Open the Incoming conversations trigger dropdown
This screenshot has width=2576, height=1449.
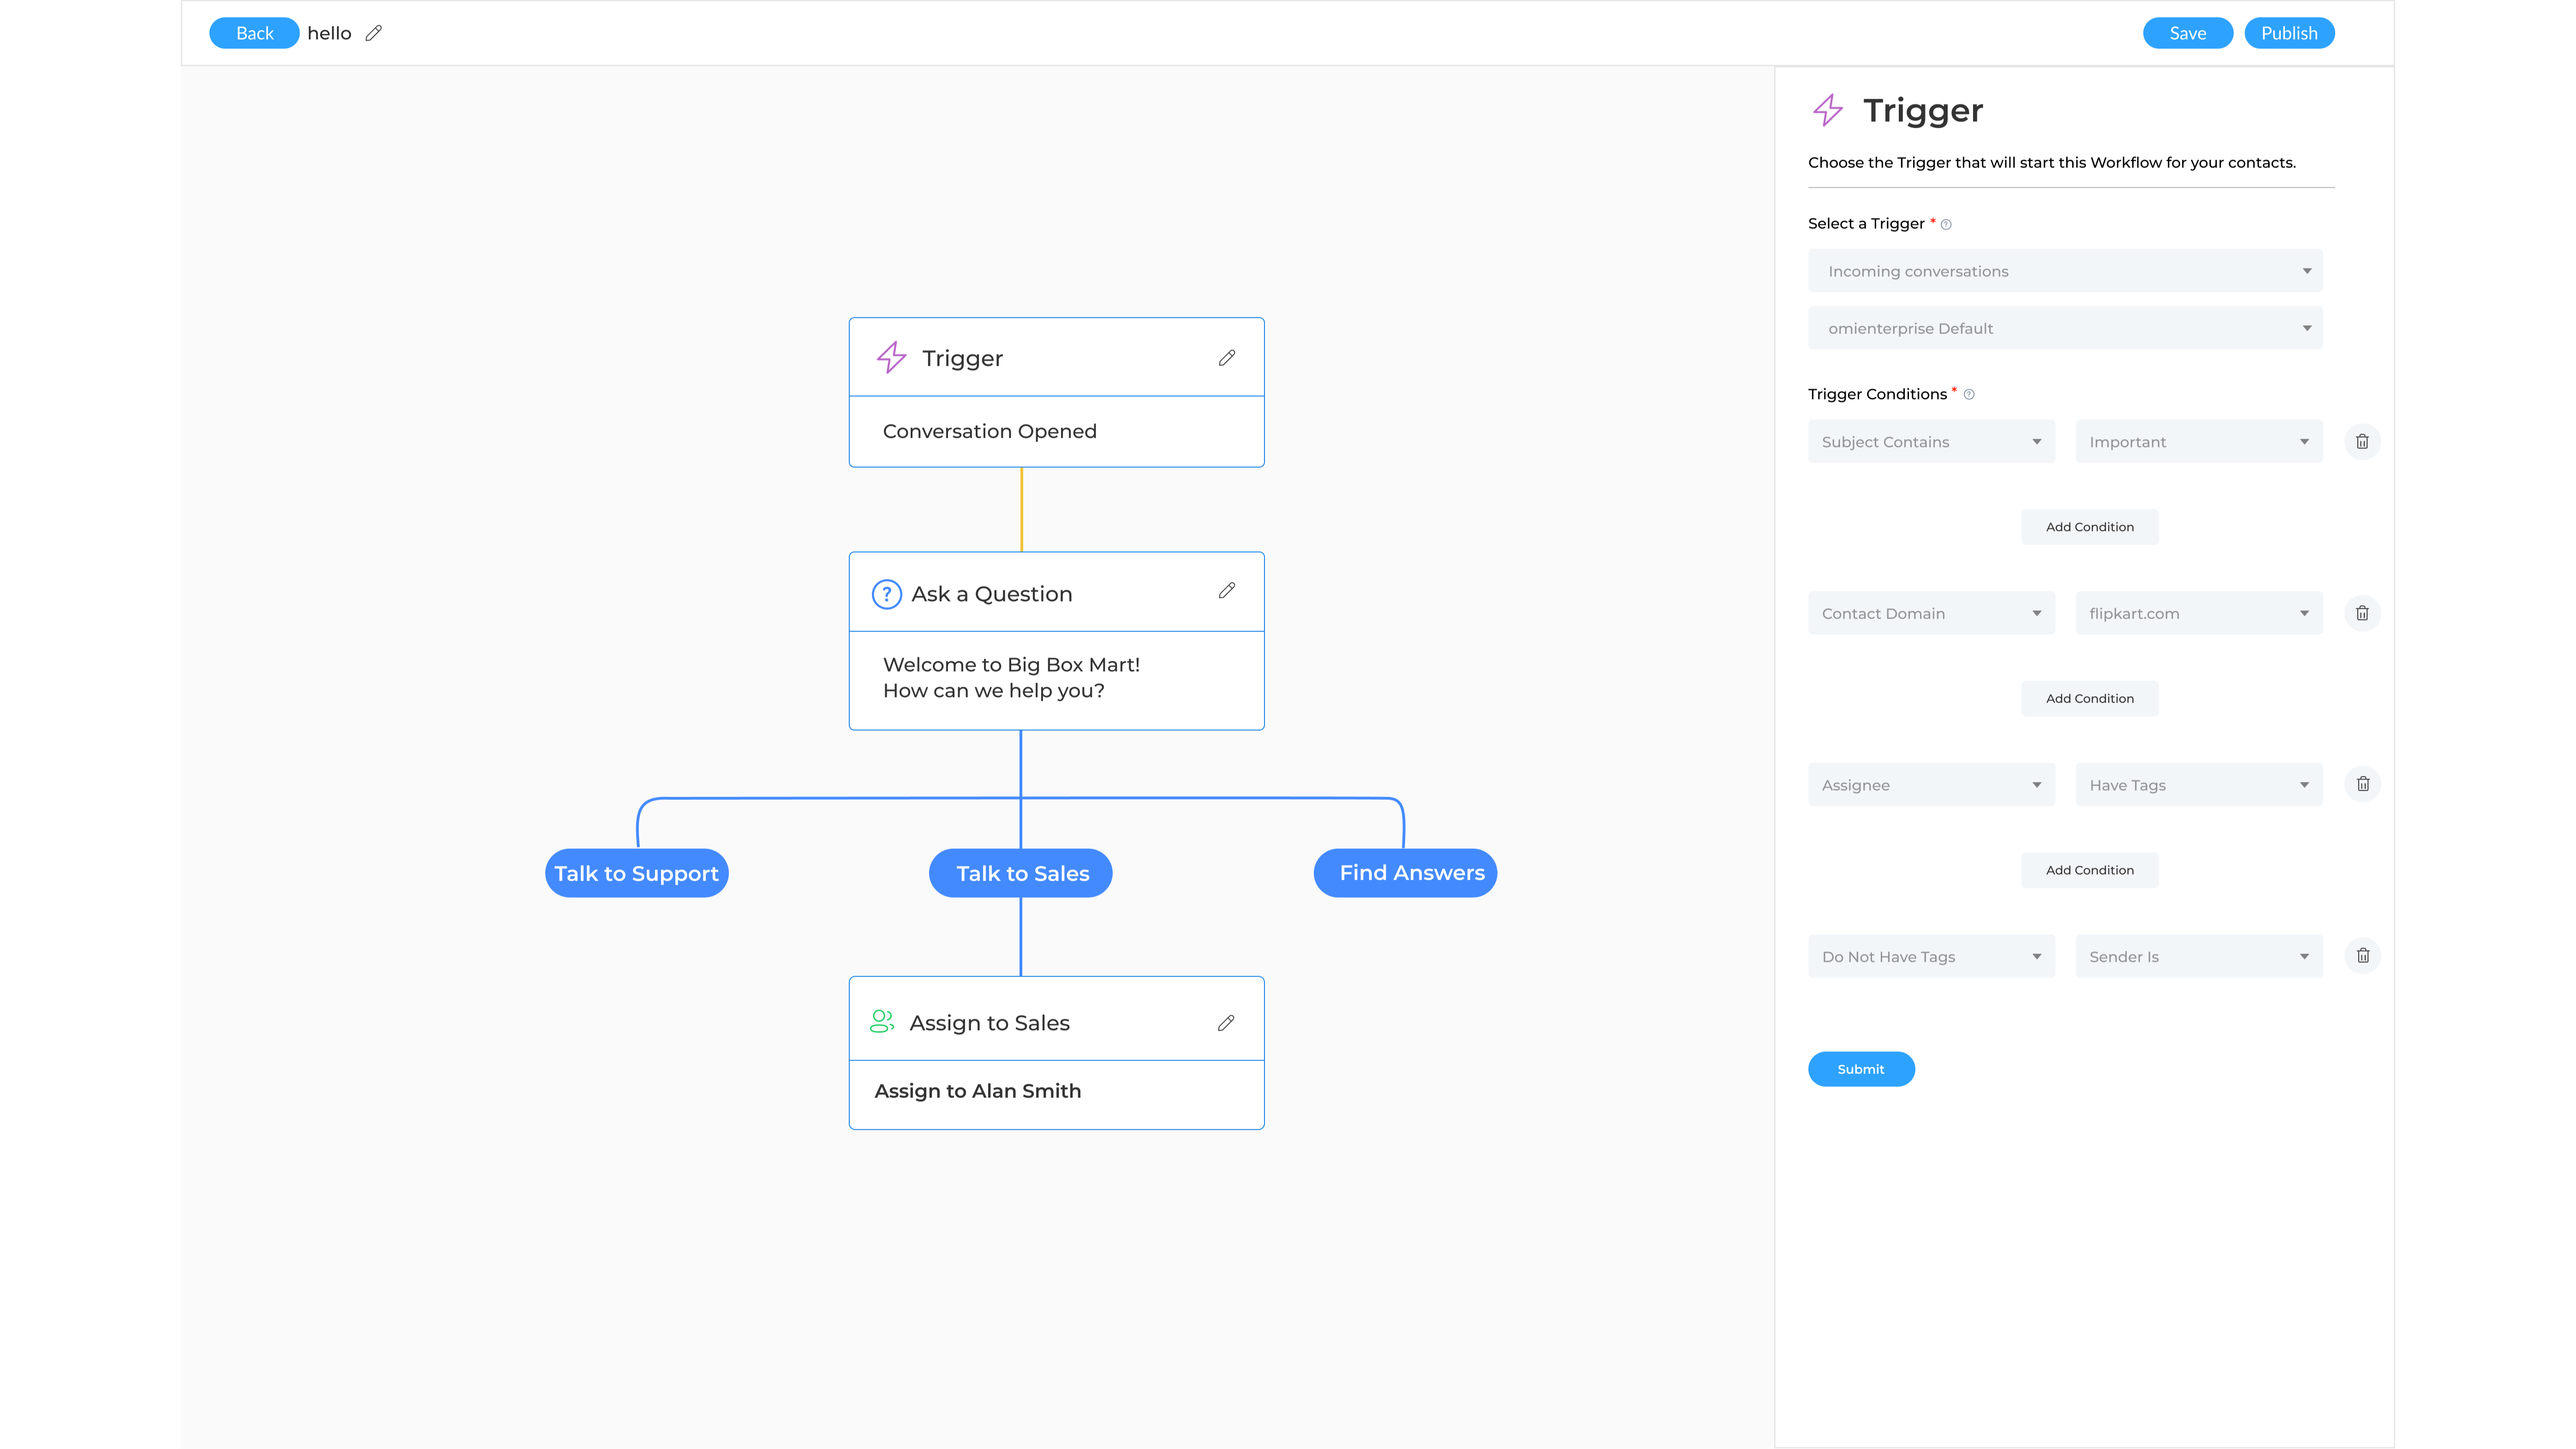[2065, 270]
